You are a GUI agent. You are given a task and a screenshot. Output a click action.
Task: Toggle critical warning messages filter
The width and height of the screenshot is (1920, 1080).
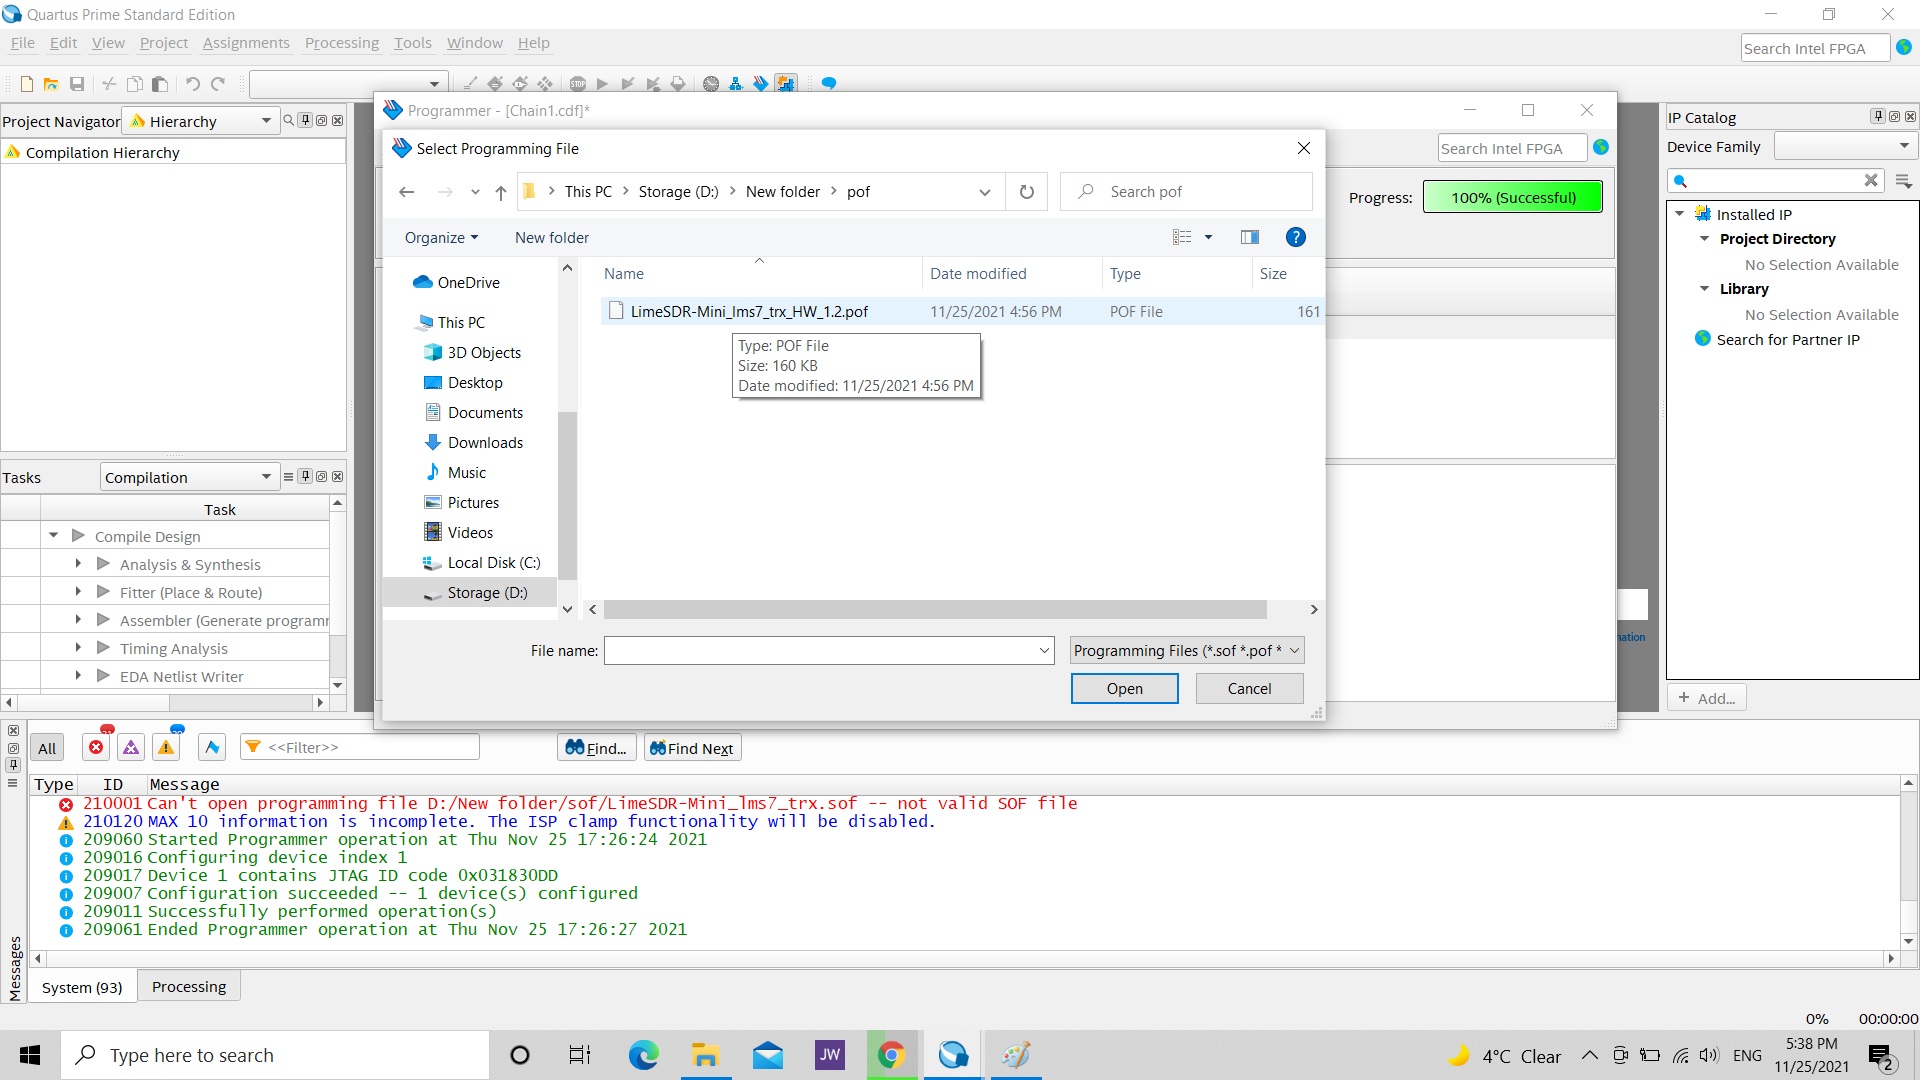[x=131, y=748]
